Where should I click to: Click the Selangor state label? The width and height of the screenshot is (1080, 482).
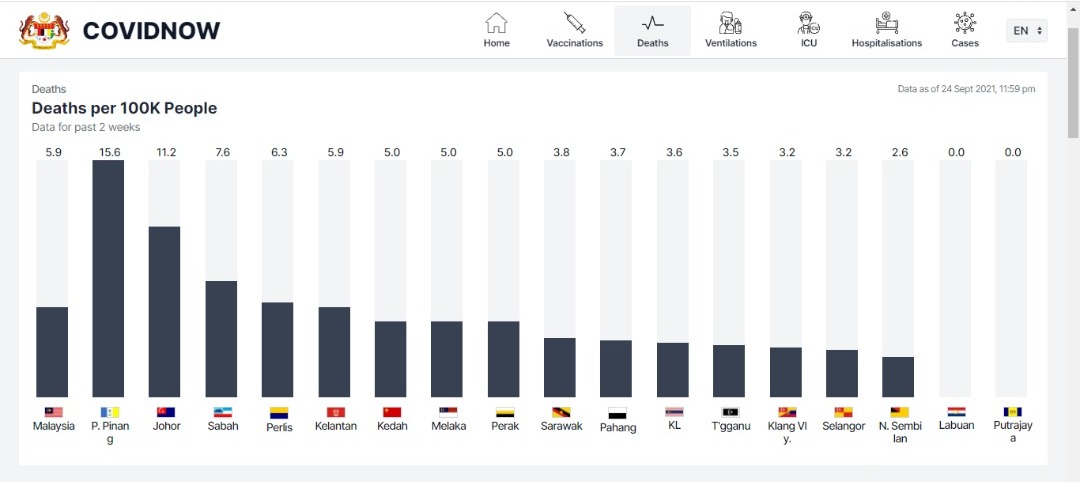[x=843, y=426]
